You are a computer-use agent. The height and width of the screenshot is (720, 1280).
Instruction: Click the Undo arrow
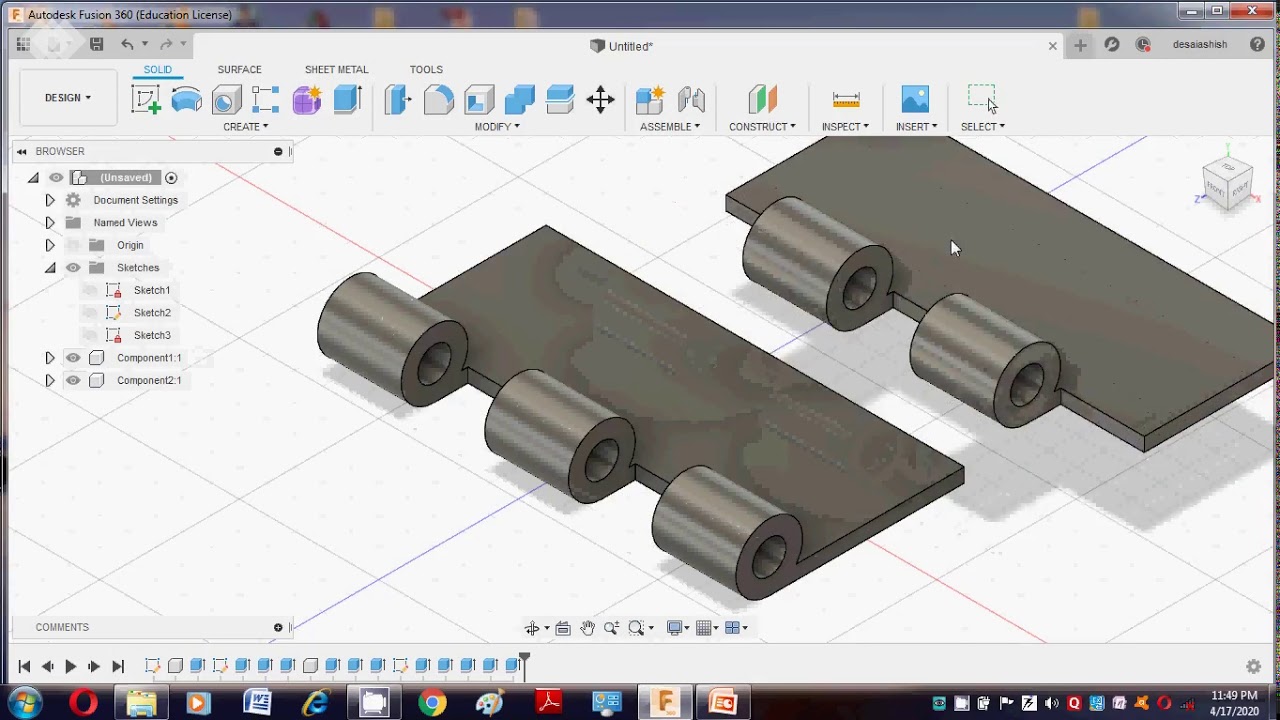pyautogui.click(x=127, y=44)
